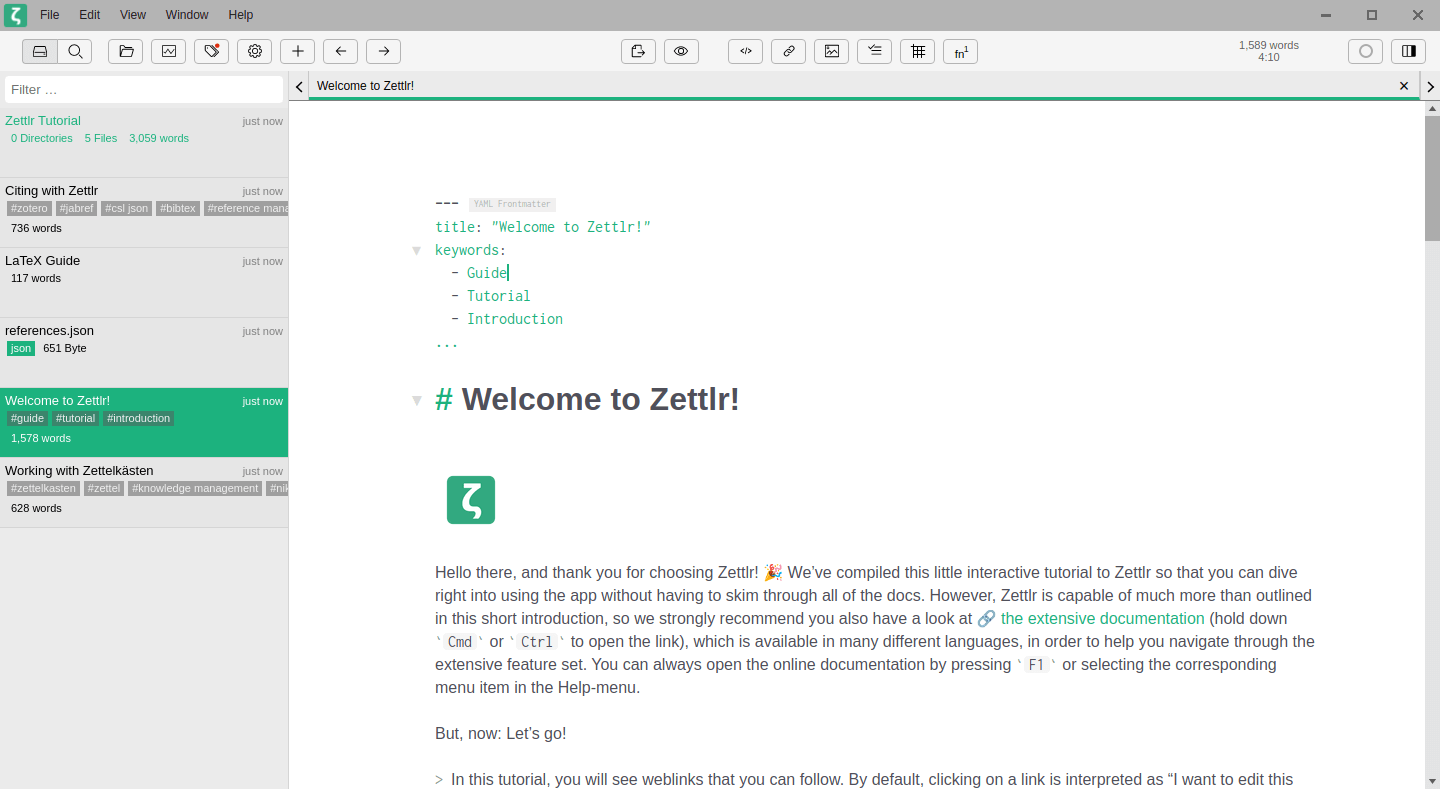Open the global search tool

(x=75, y=51)
